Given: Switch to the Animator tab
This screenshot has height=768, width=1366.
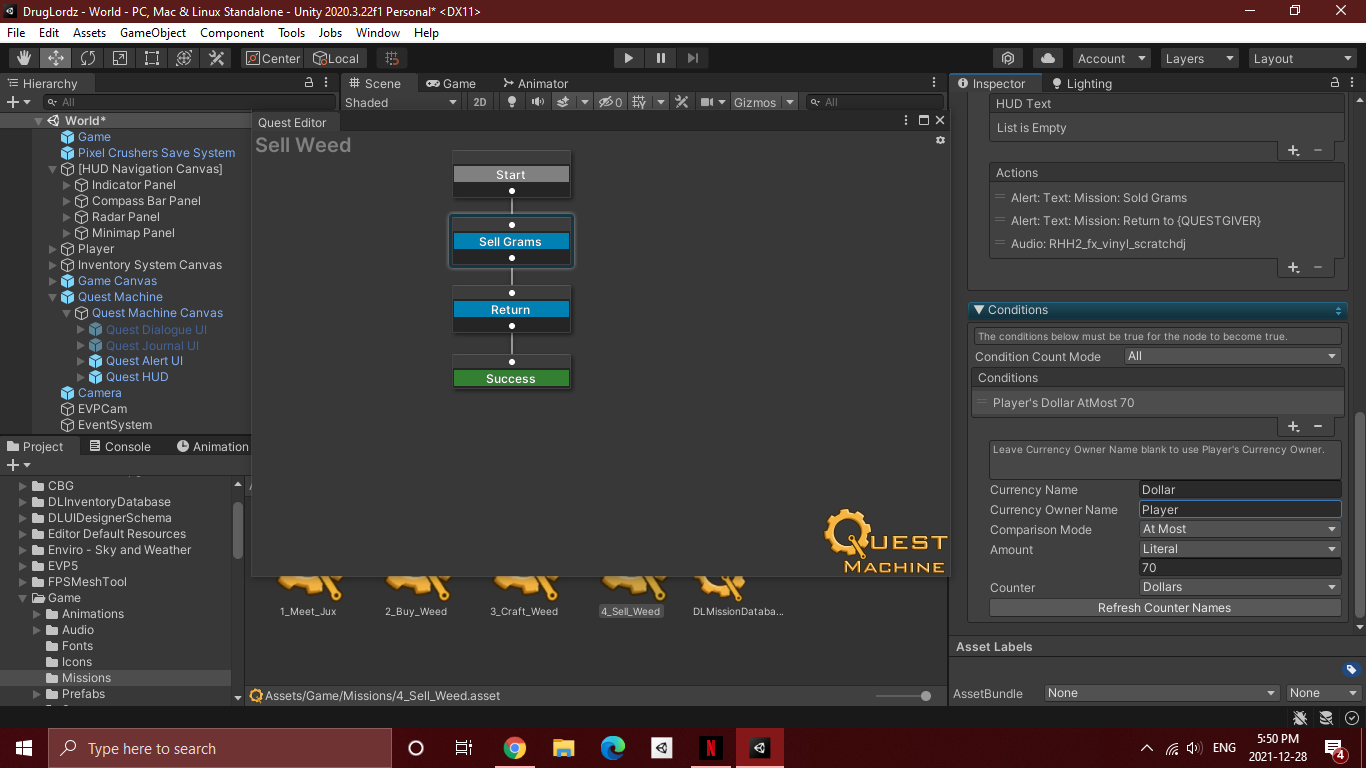Looking at the screenshot, I should coord(536,83).
